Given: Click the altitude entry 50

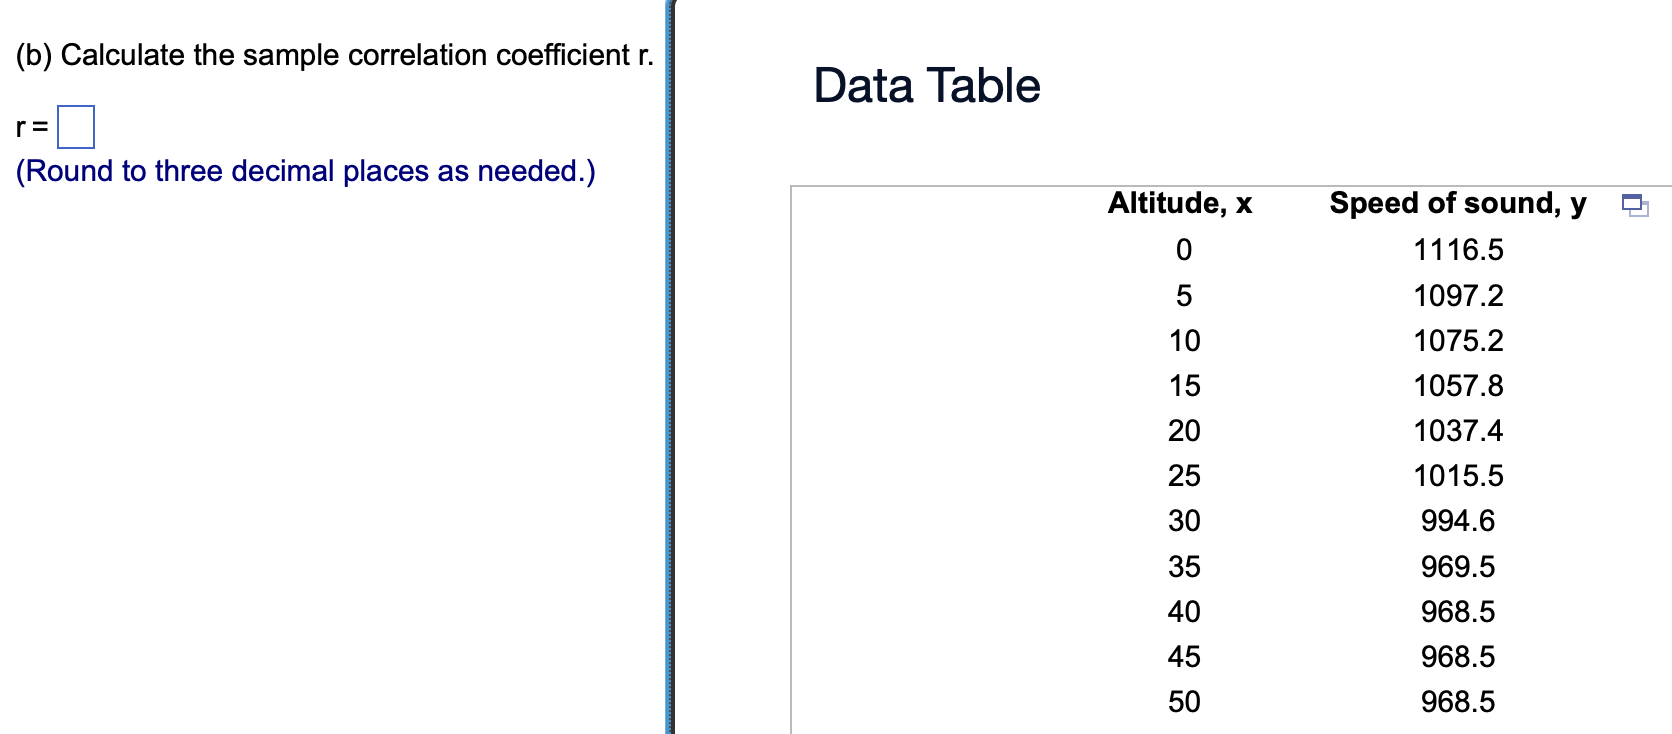Looking at the screenshot, I should point(1184,702).
